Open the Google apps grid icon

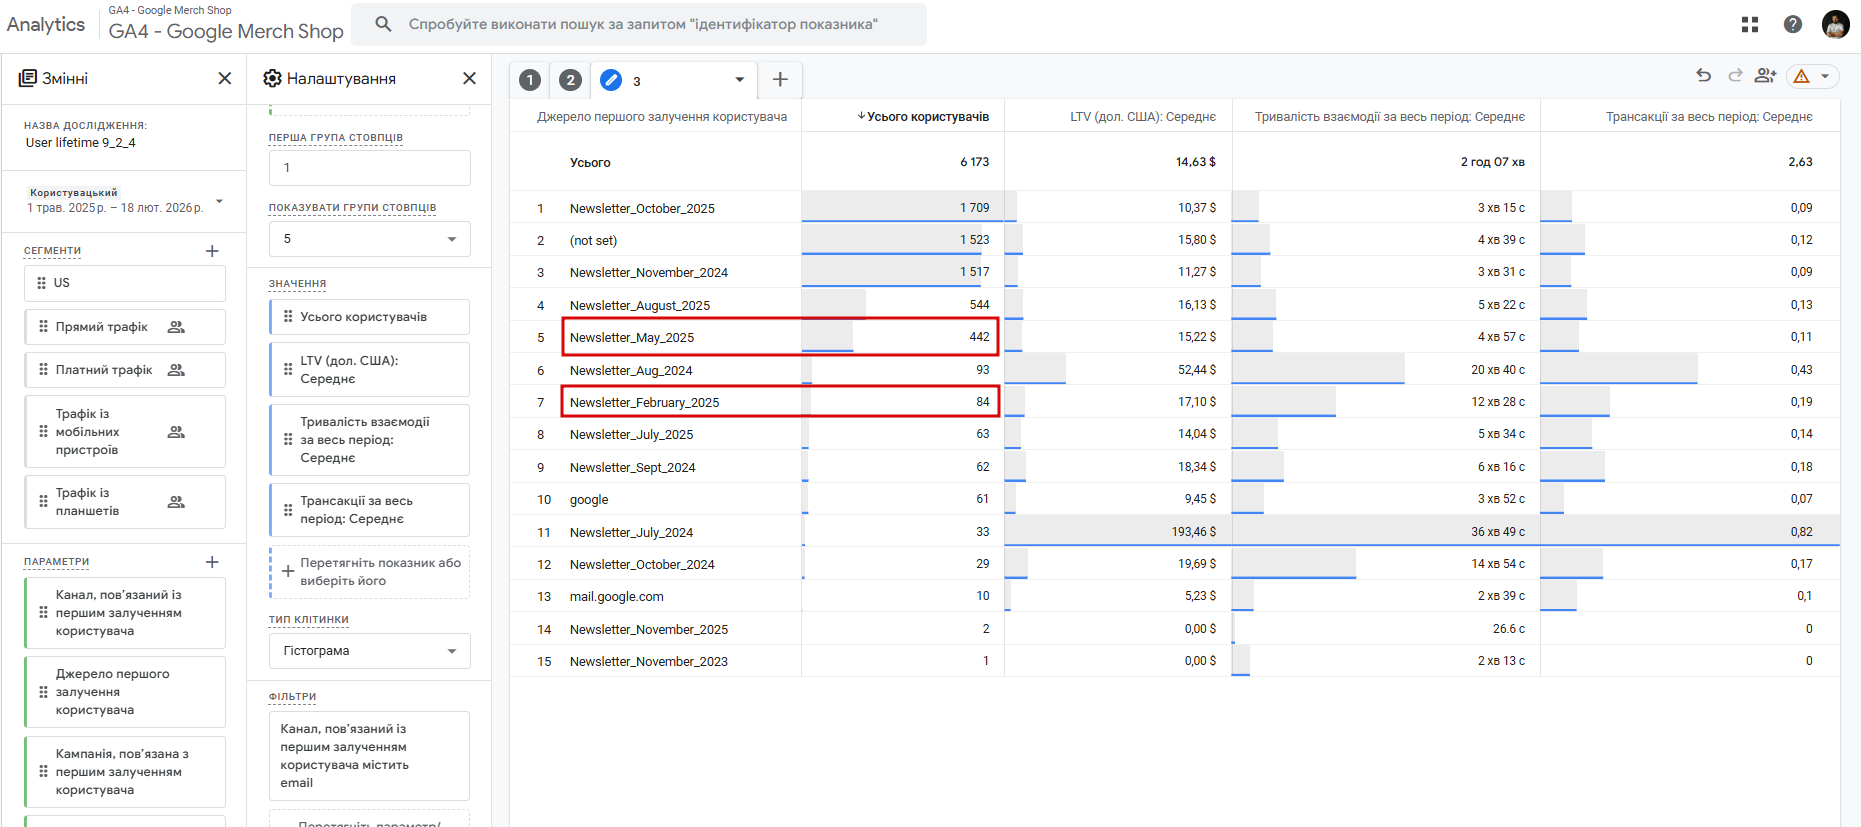tap(1750, 24)
